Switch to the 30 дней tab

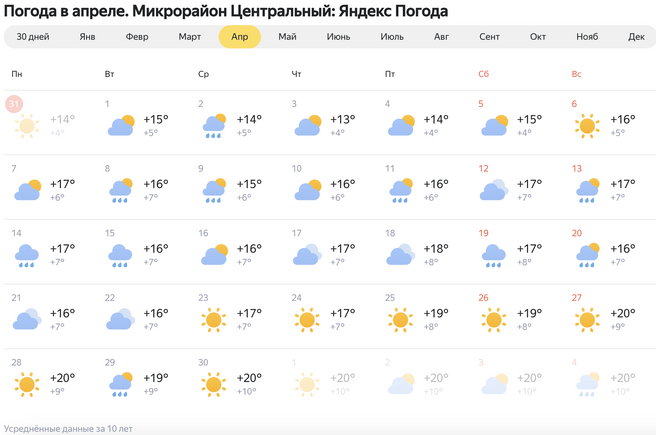(x=33, y=37)
